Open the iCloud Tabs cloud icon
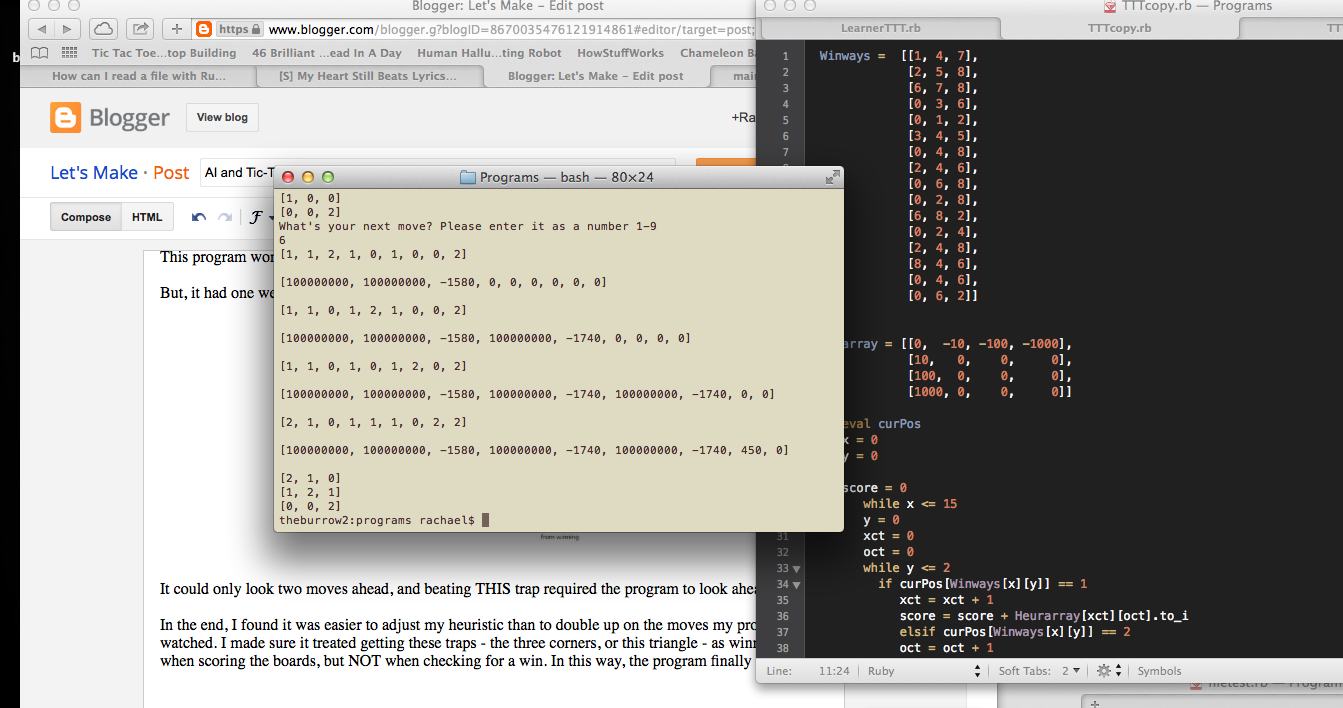 pos(103,29)
